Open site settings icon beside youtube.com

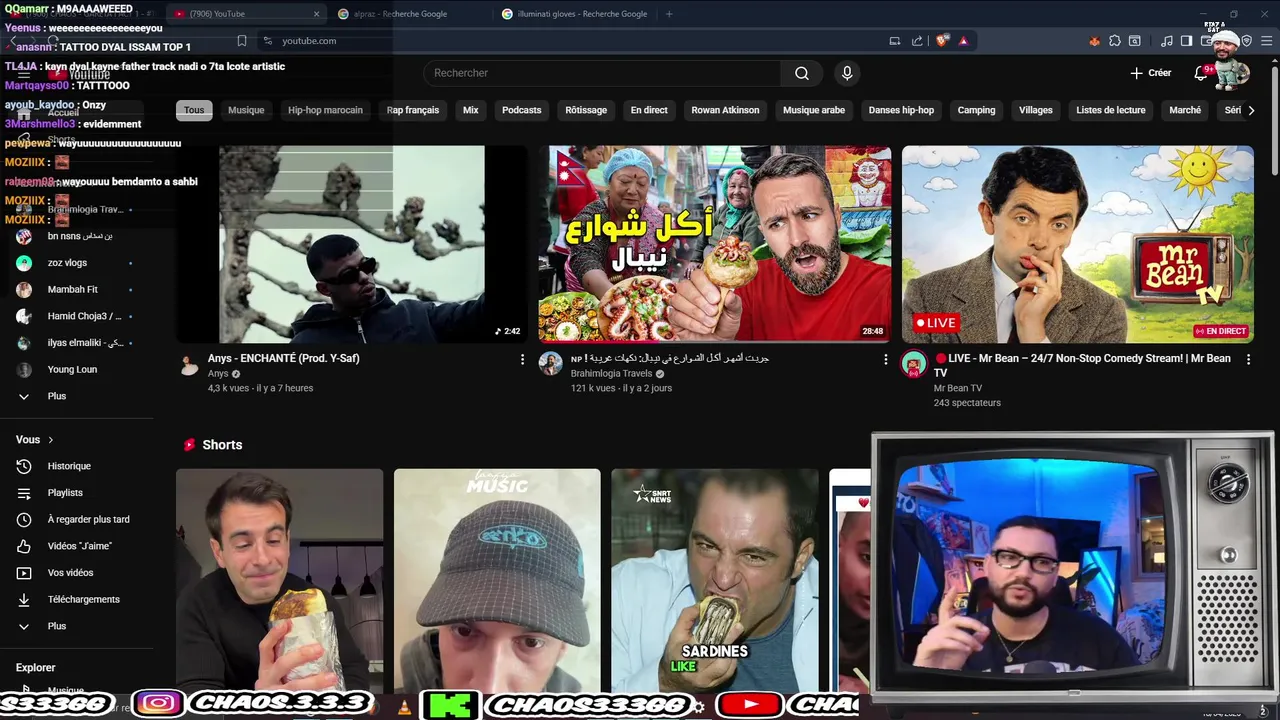point(267,41)
